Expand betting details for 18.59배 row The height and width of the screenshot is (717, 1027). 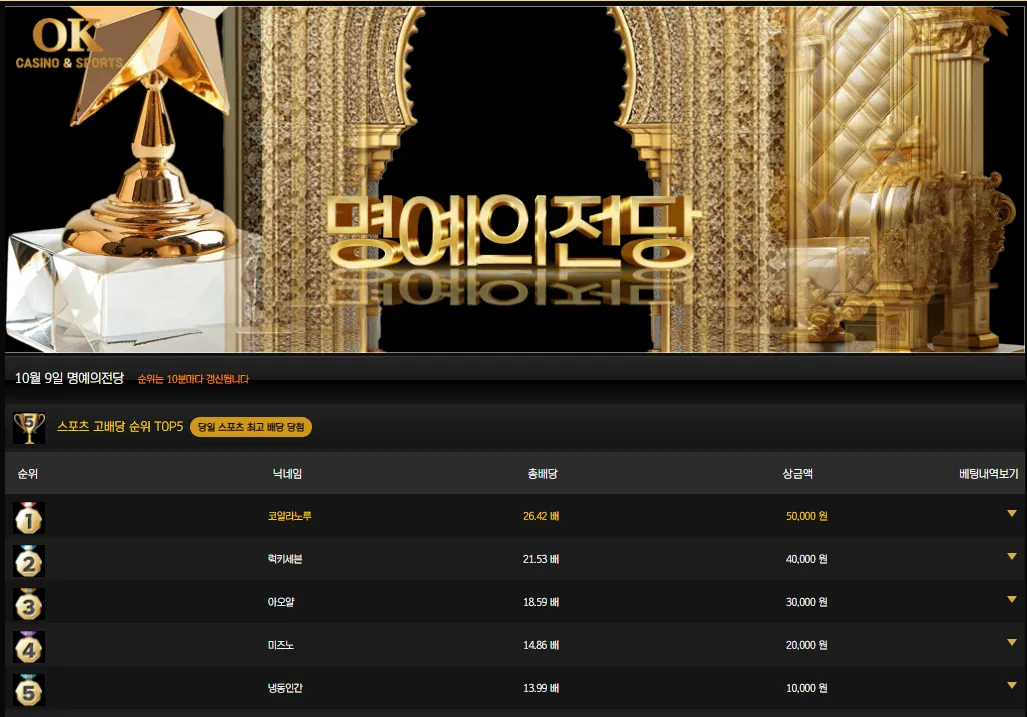click(1011, 599)
